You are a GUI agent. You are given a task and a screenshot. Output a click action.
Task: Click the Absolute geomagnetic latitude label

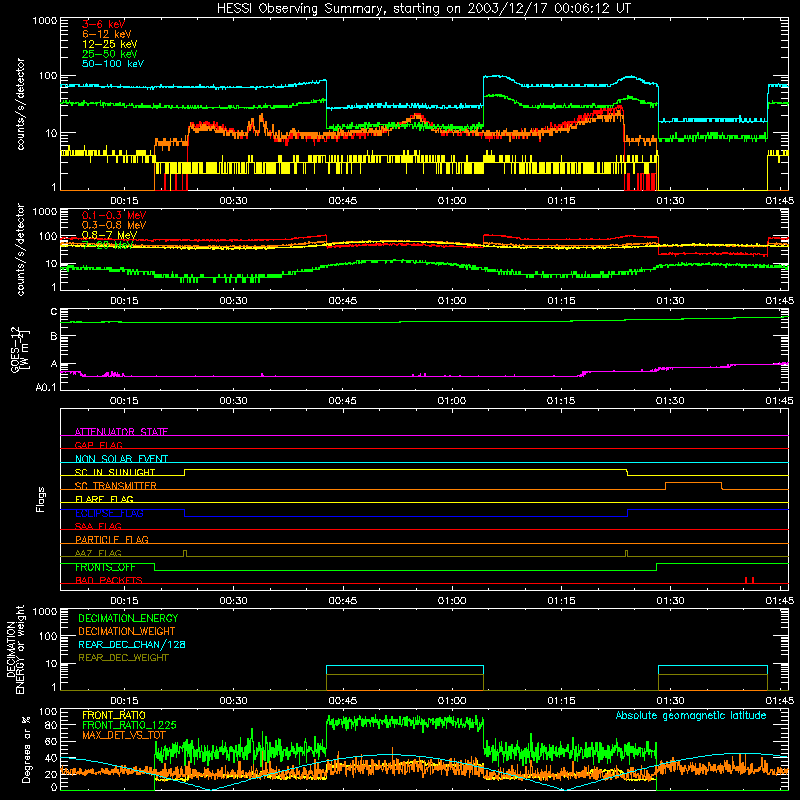click(691, 715)
